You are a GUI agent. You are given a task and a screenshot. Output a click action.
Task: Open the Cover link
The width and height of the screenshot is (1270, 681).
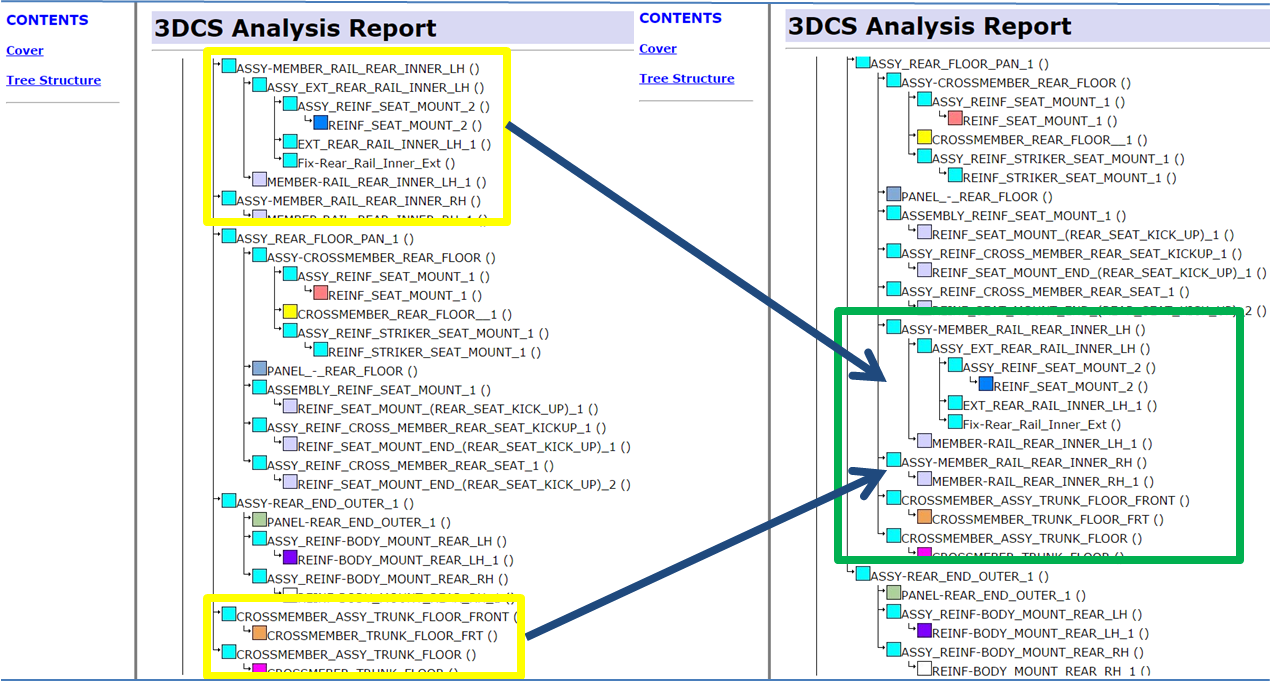click(24, 50)
